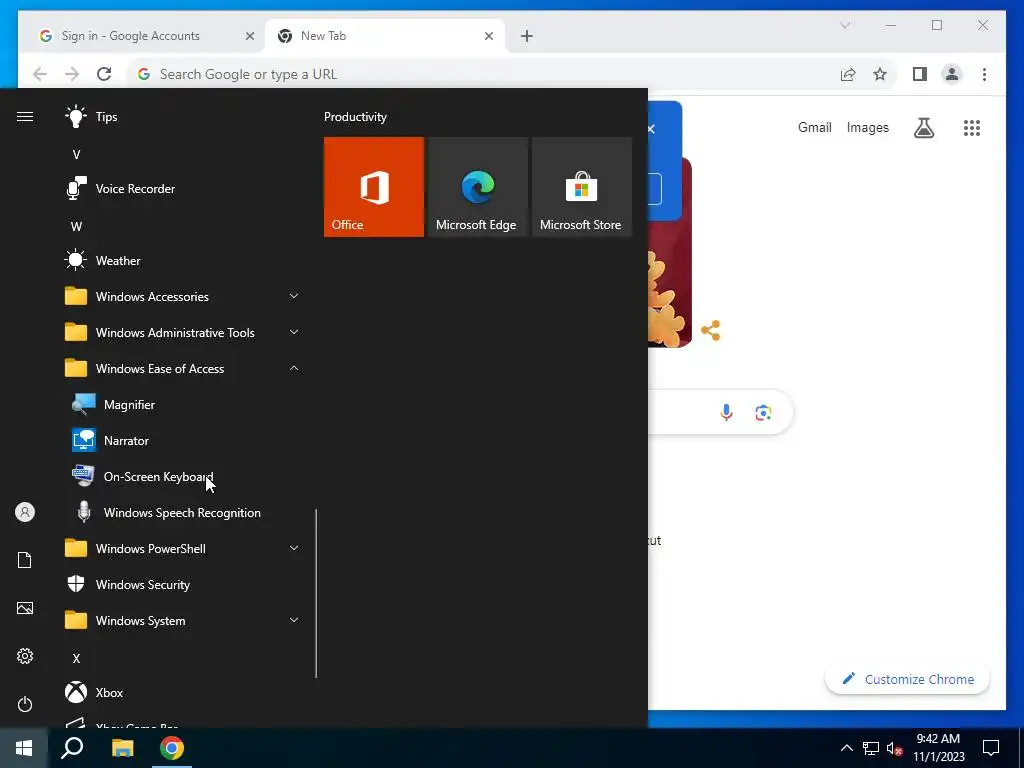Click the Power icon in Start sidebar
1024x768 pixels.
25,704
